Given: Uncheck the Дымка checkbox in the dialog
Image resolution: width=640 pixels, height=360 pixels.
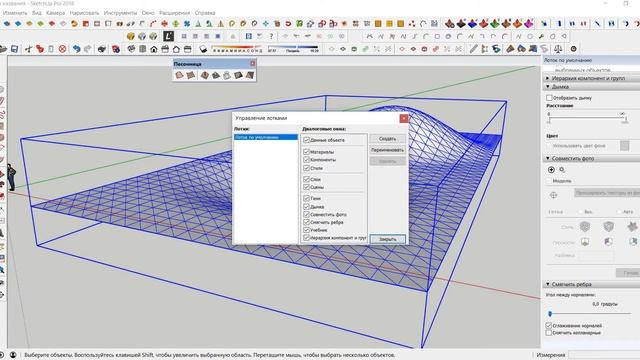Looking at the screenshot, I should 307,207.
